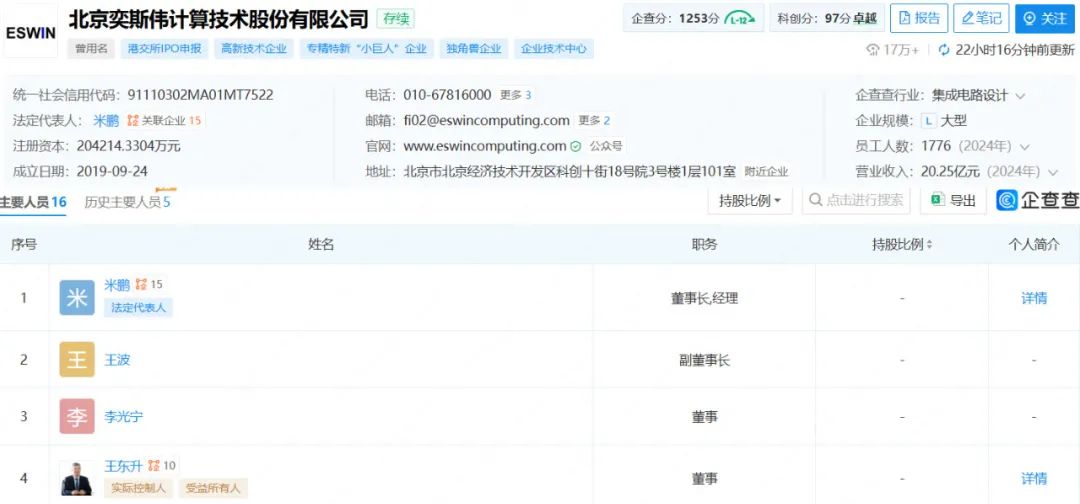Screen dimensions: 1080x504
Task: Click the ESWIN company logo
Action: (x=30, y=32)
